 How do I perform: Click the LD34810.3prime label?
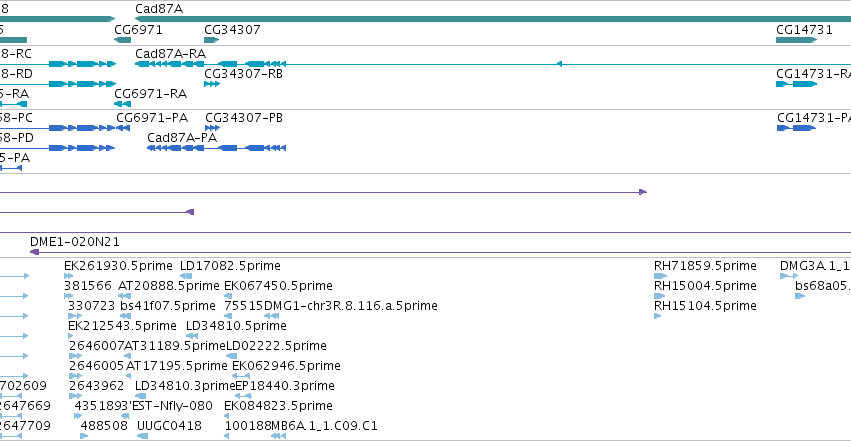coord(185,386)
